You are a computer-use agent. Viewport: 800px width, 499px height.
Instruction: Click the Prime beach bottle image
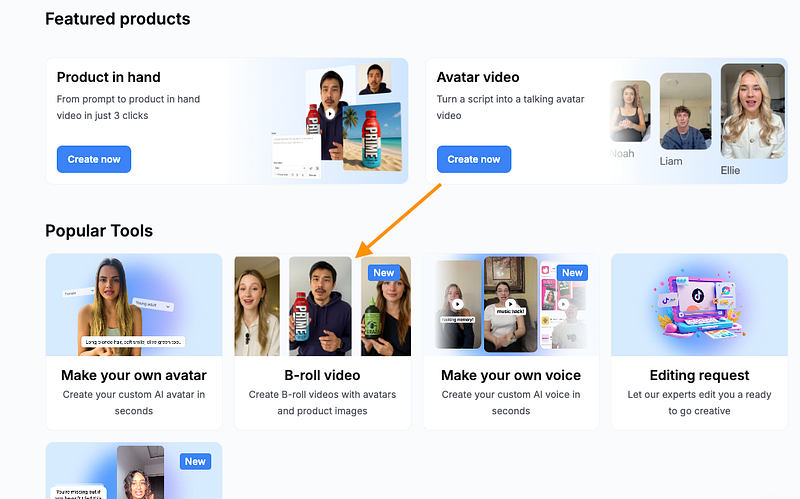tap(372, 137)
